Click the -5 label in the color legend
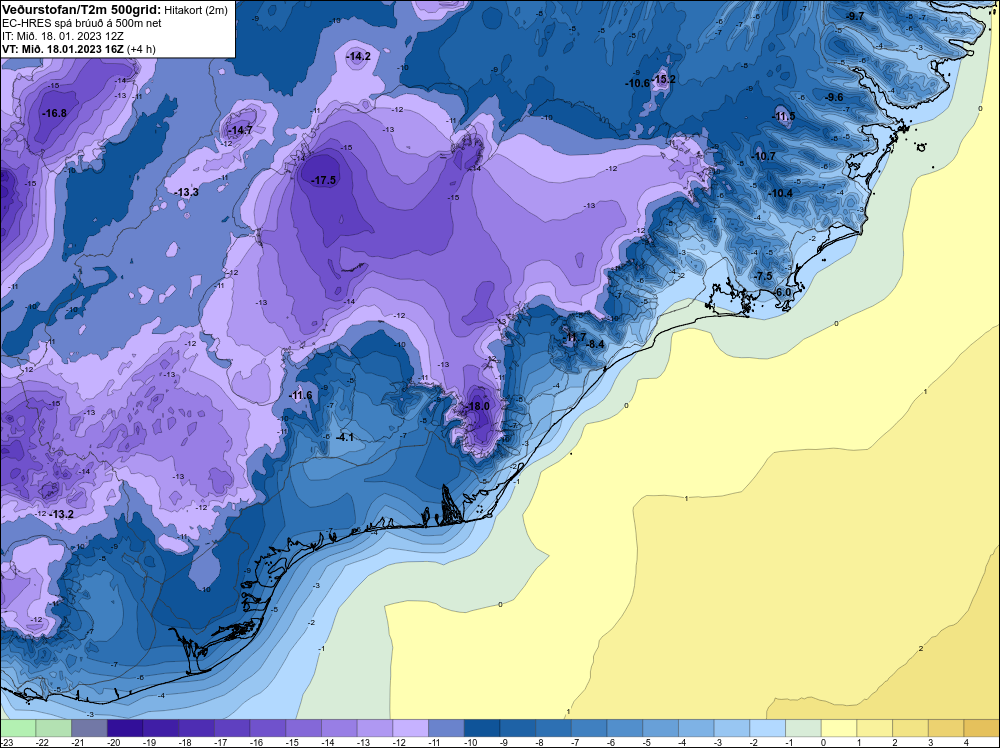1000x748 pixels. pyautogui.click(x=647, y=742)
